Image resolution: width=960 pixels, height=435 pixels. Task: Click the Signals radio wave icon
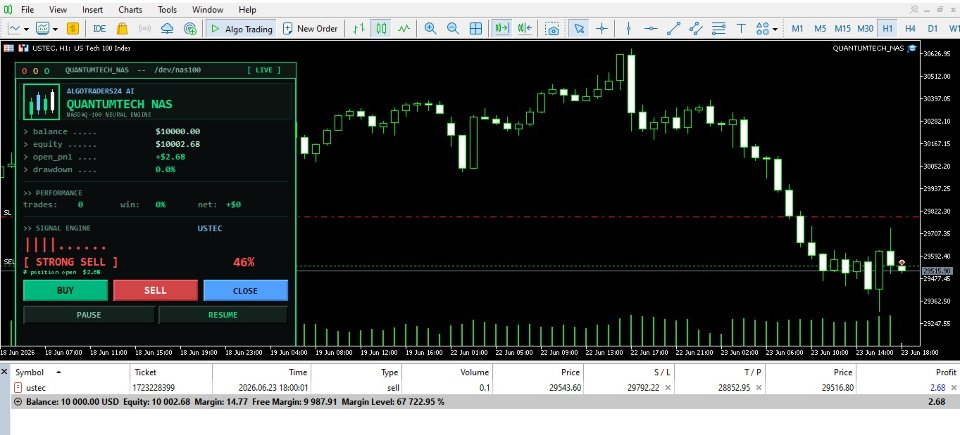pos(144,28)
